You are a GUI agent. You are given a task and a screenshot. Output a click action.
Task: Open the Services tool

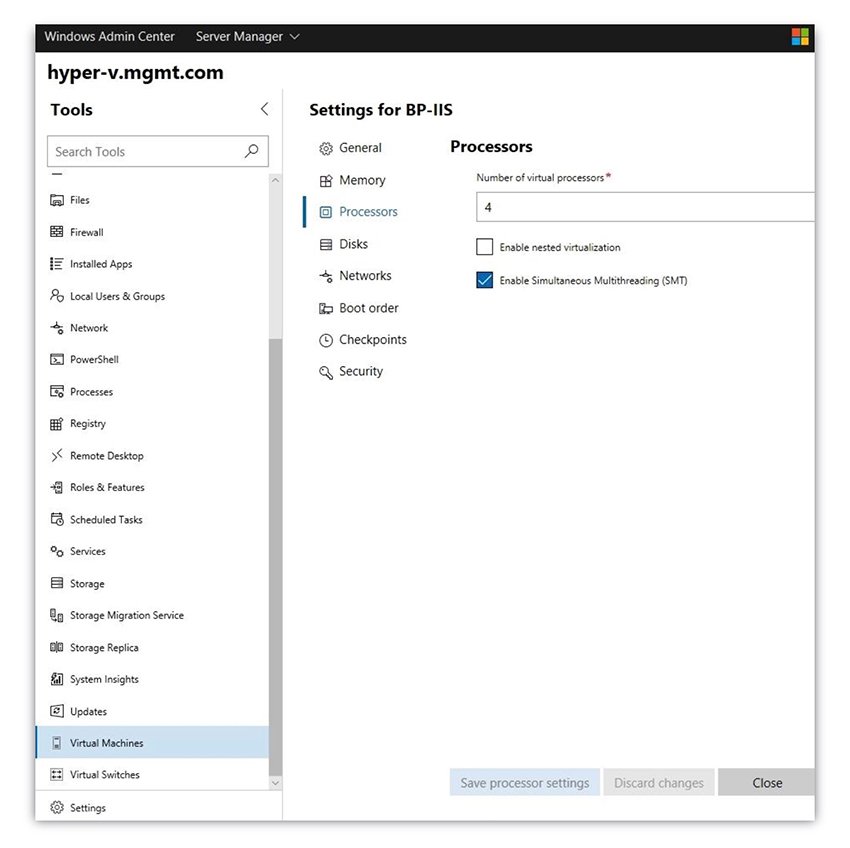point(88,551)
